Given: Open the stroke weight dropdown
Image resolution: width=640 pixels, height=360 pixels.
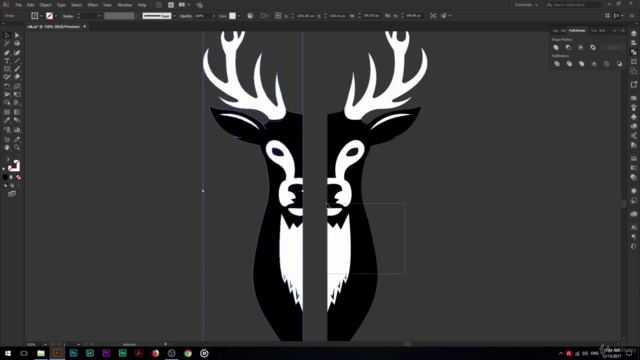Looking at the screenshot, I should [x=99, y=16].
